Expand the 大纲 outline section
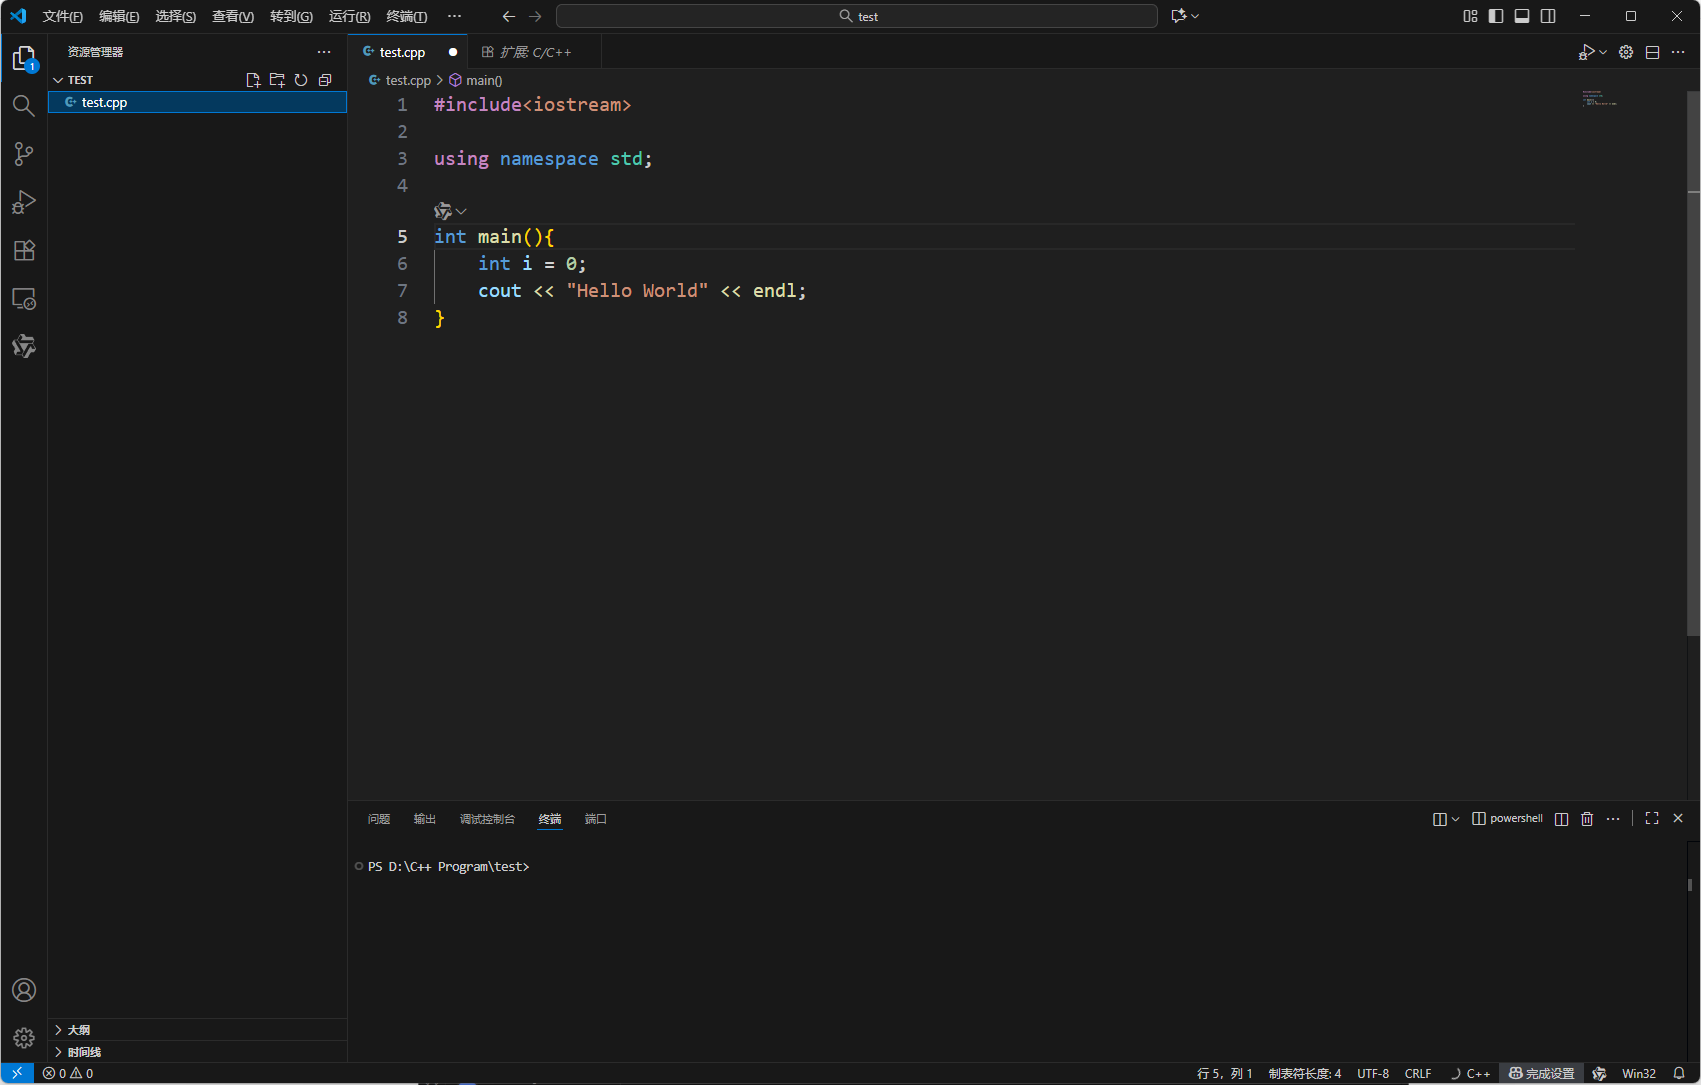The height and width of the screenshot is (1085, 1701). (x=79, y=1030)
